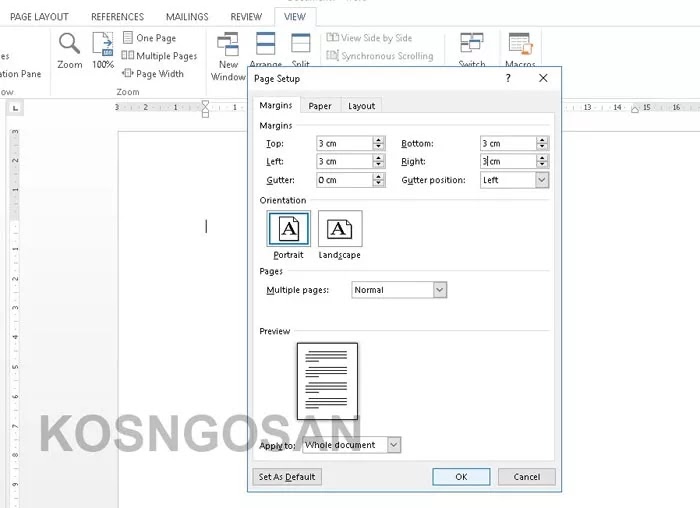The width and height of the screenshot is (700, 508).
Task: Click Set As Default button
Action: [x=287, y=477]
